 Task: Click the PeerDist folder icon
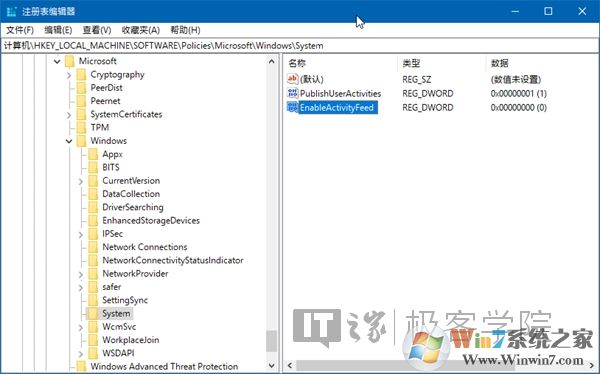point(82,88)
